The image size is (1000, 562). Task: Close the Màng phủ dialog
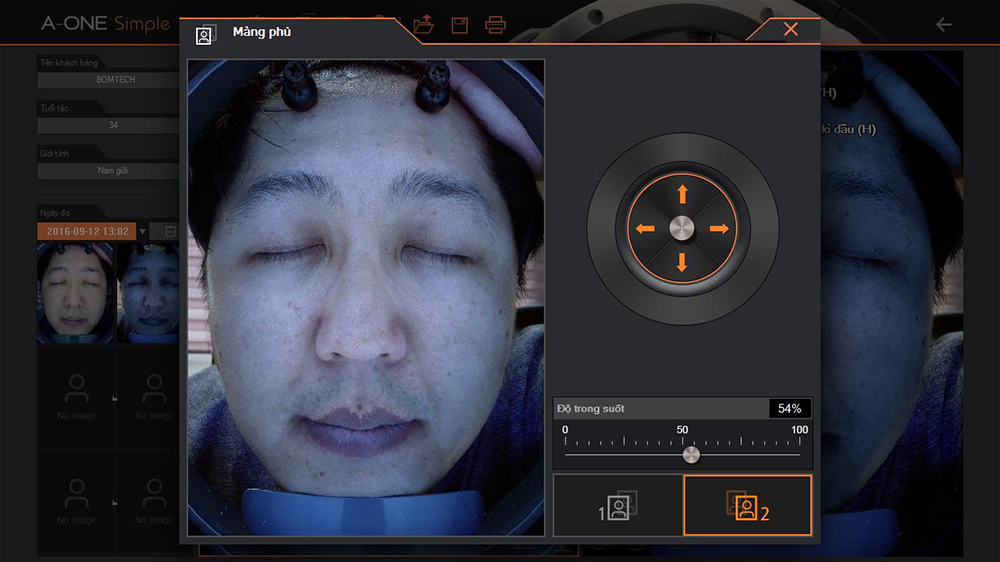tap(790, 29)
